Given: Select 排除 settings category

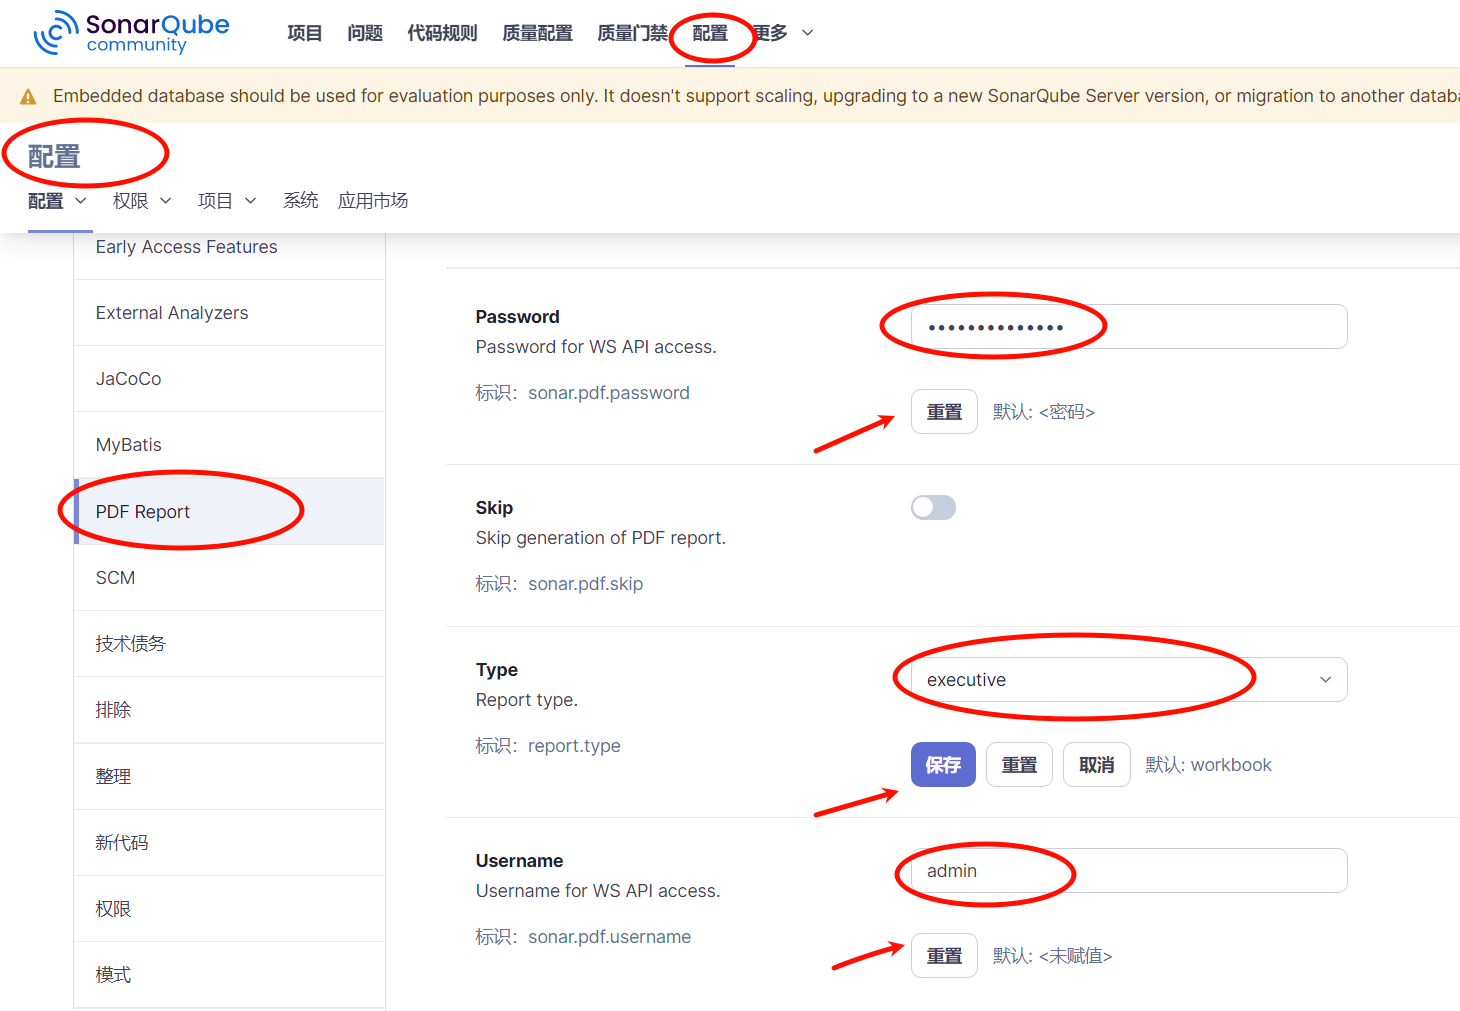Looking at the screenshot, I should [229, 710].
